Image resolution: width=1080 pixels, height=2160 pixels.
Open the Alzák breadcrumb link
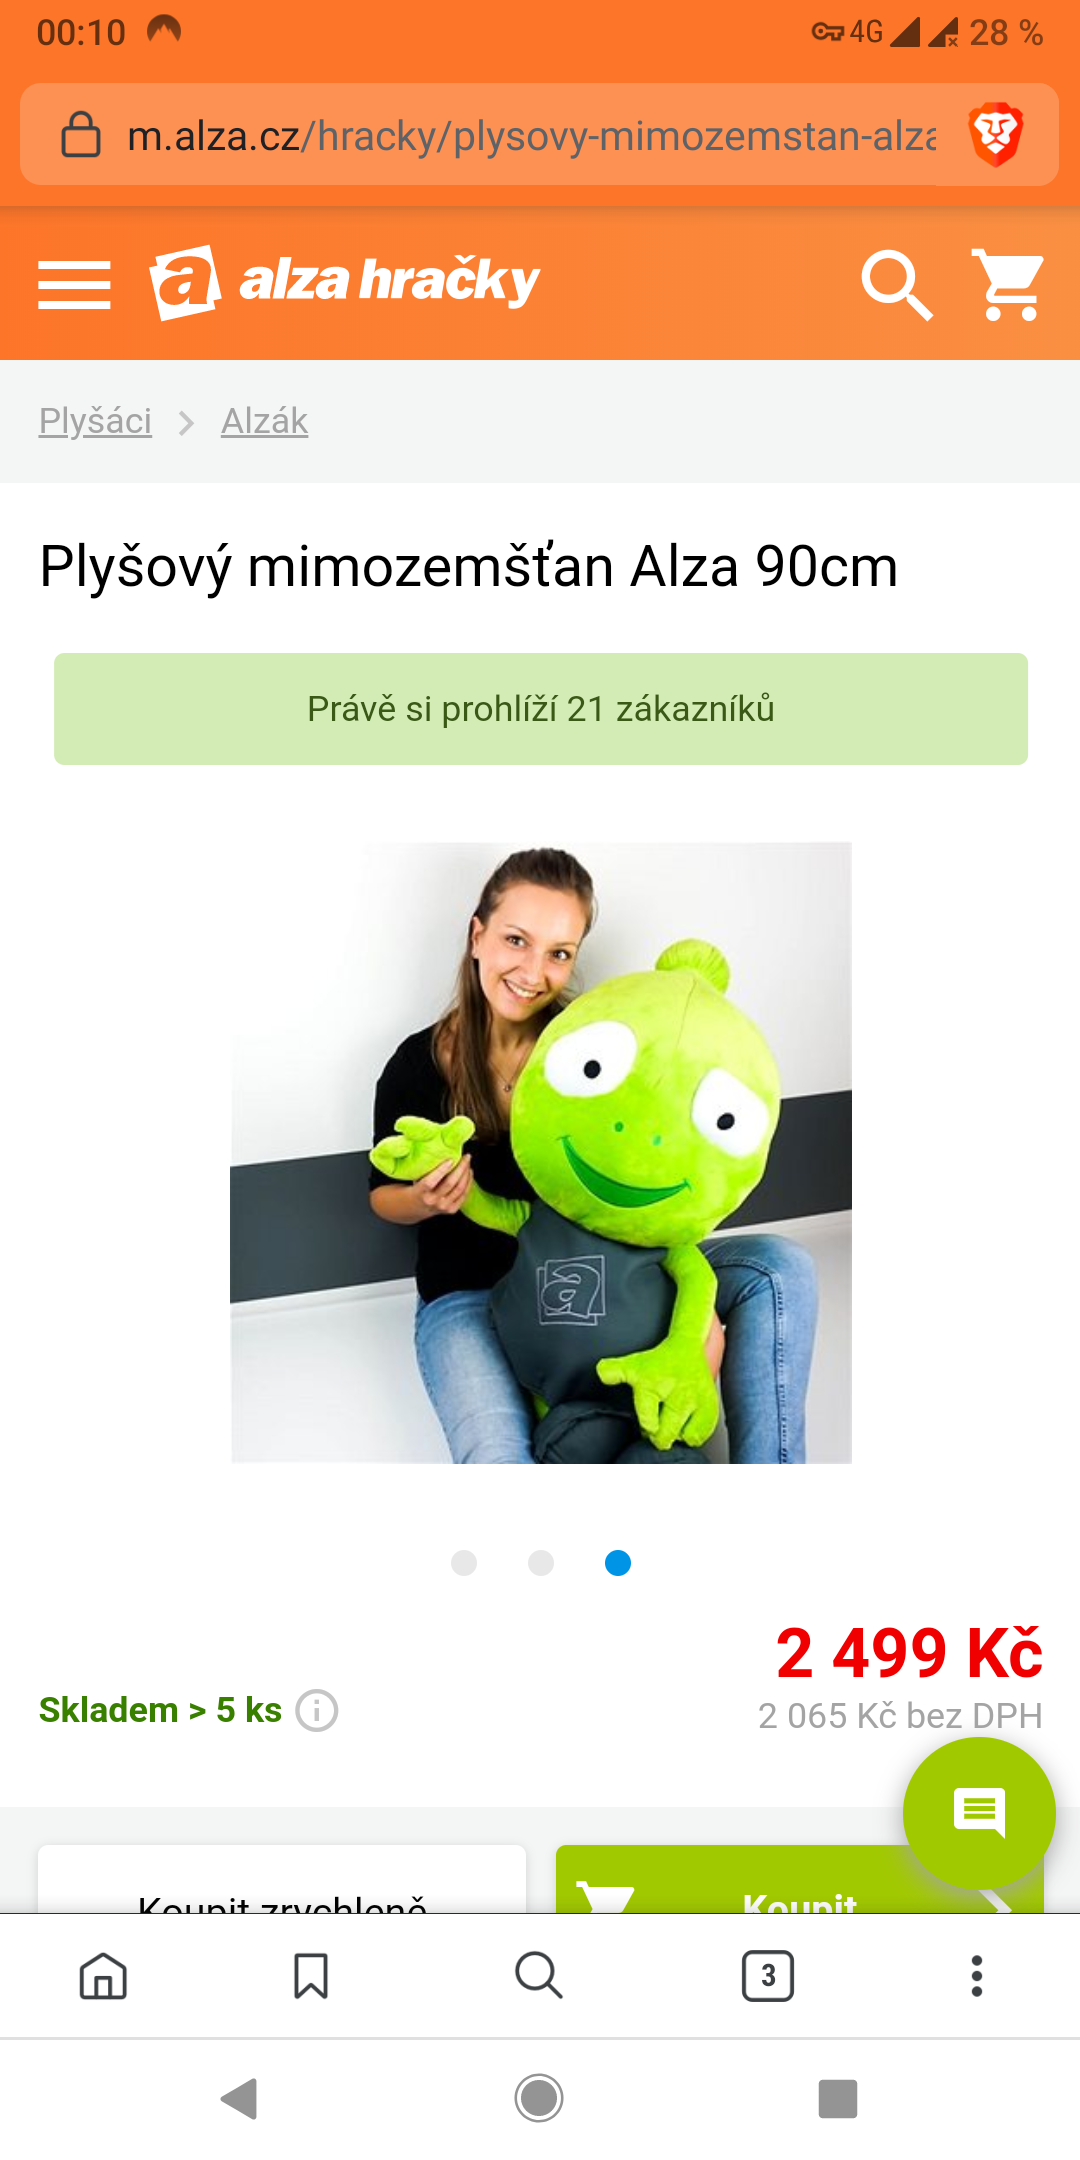(264, 421)
